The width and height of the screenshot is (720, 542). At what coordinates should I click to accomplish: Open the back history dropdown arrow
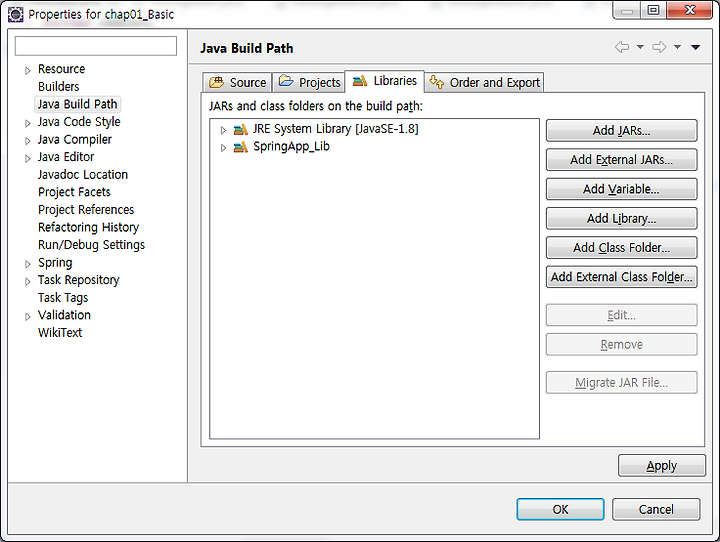tap(640, 47)
